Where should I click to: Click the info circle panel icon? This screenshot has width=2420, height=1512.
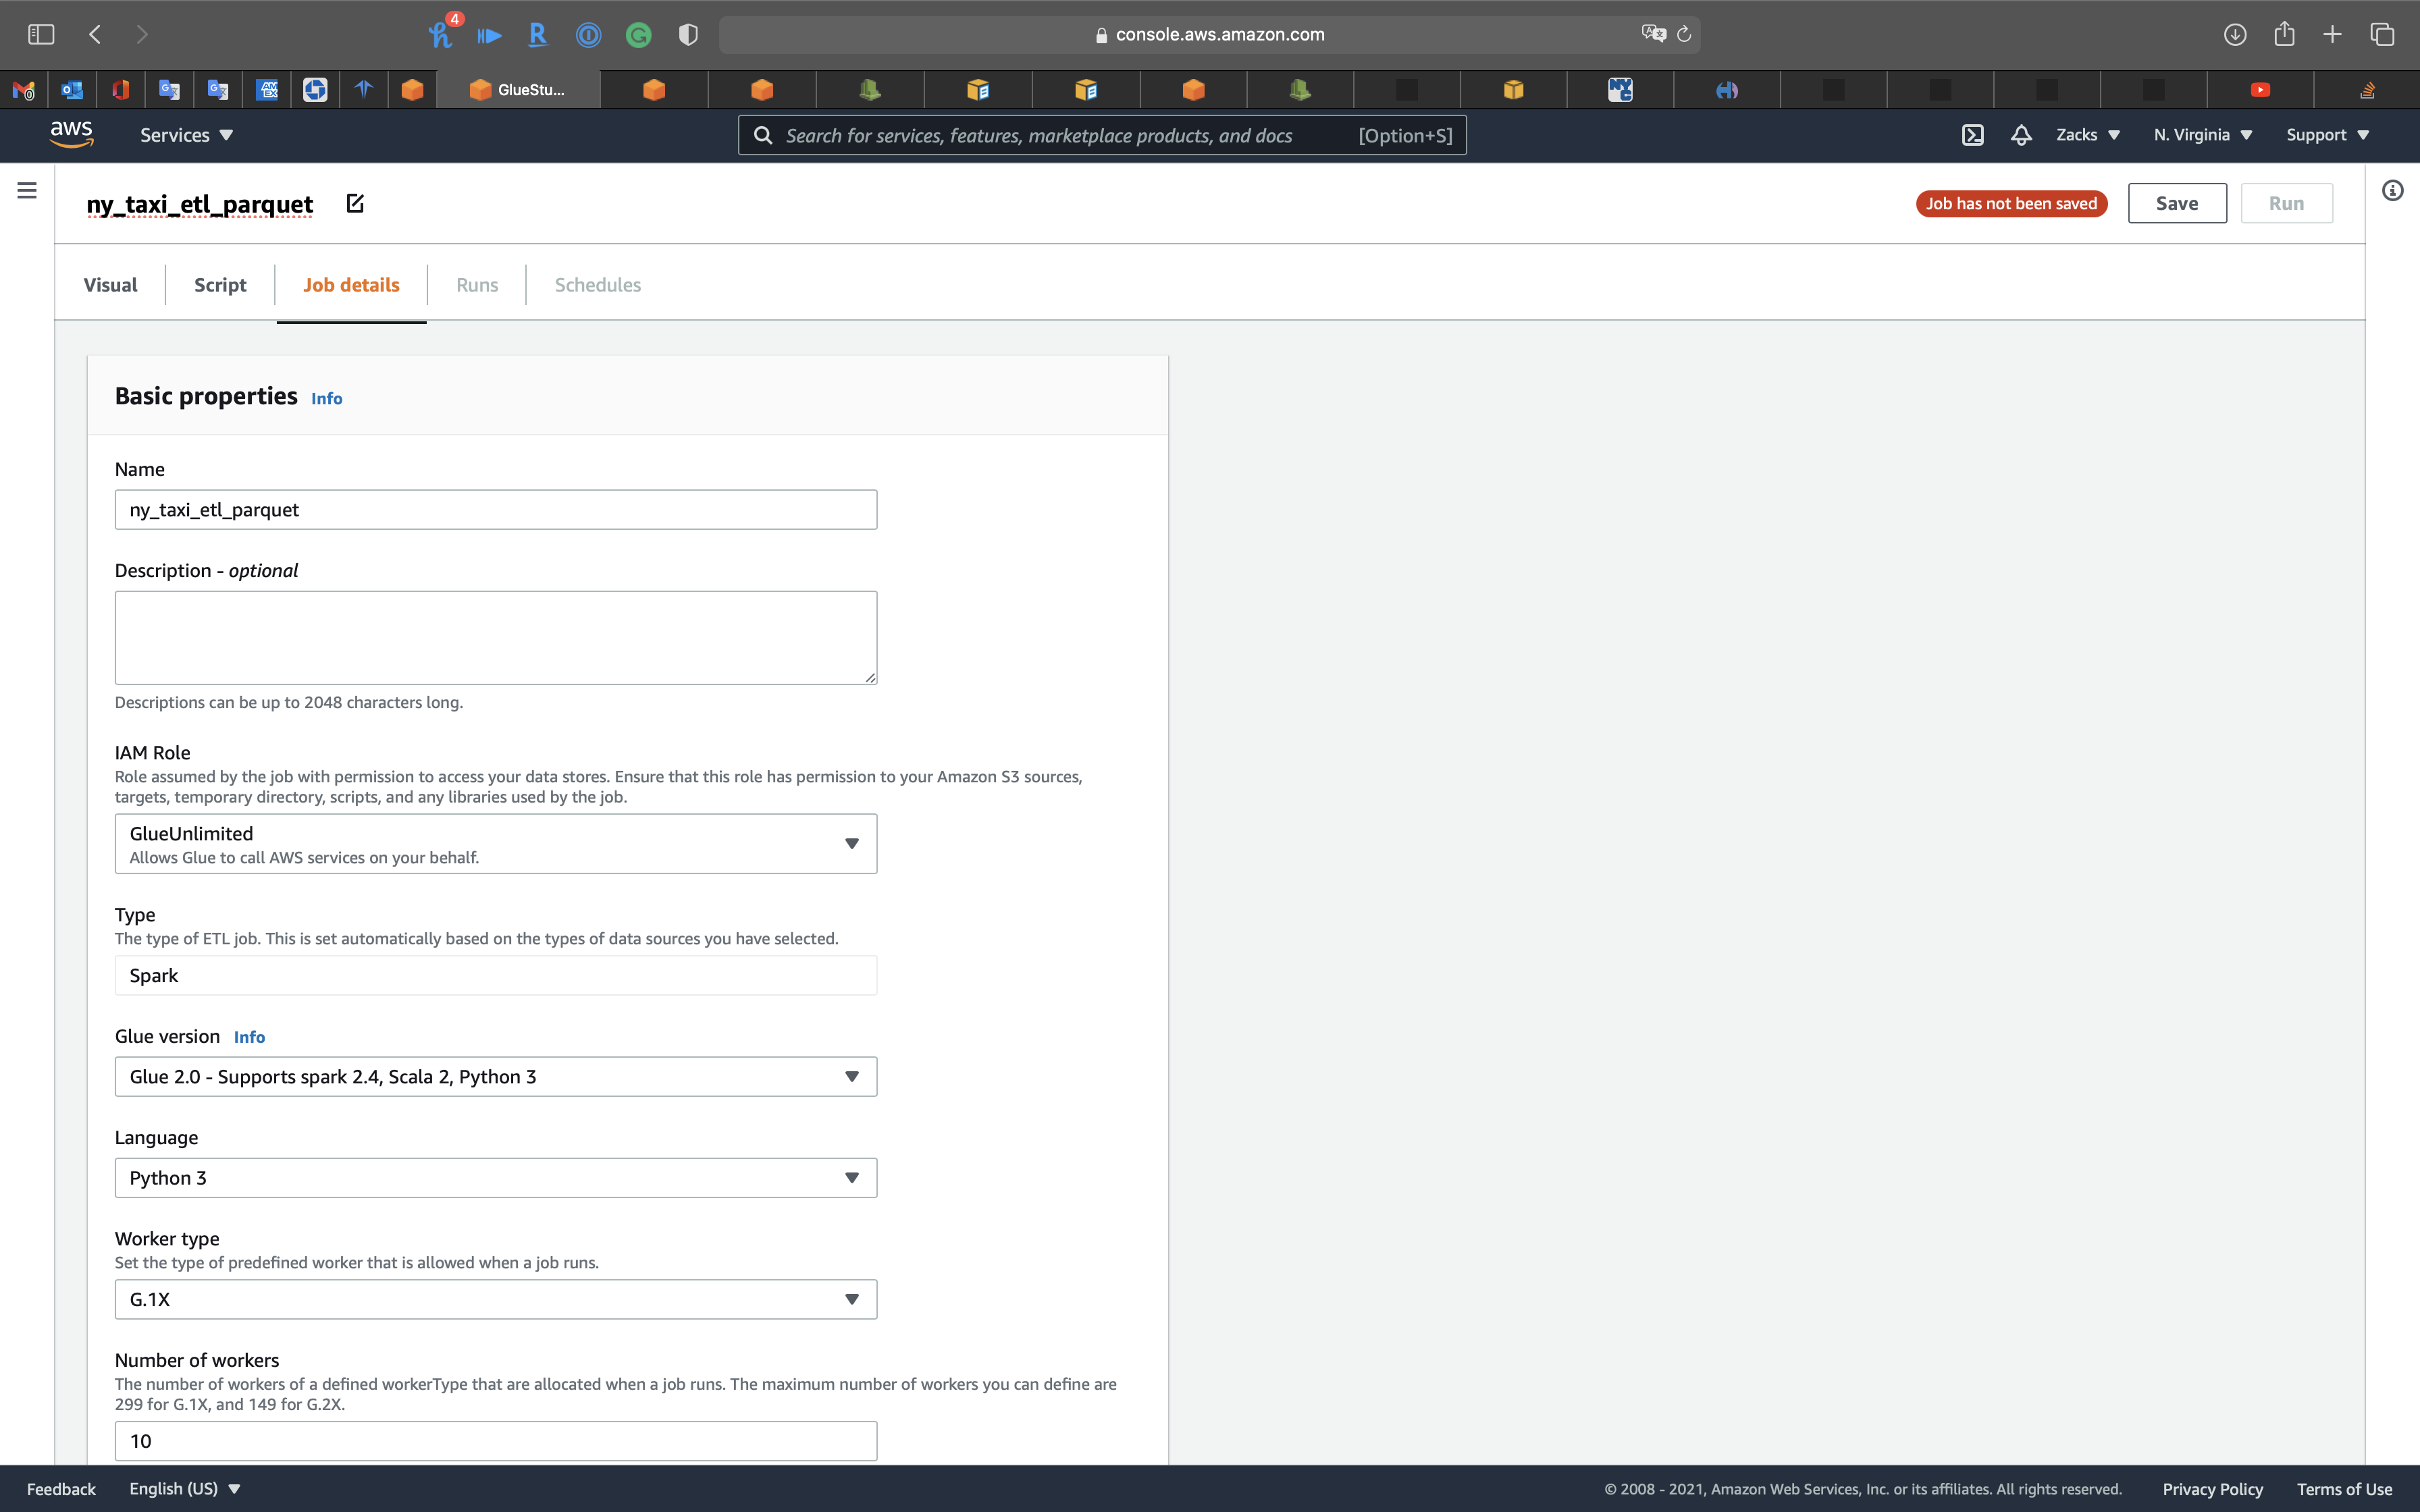tap(2392, 190)
